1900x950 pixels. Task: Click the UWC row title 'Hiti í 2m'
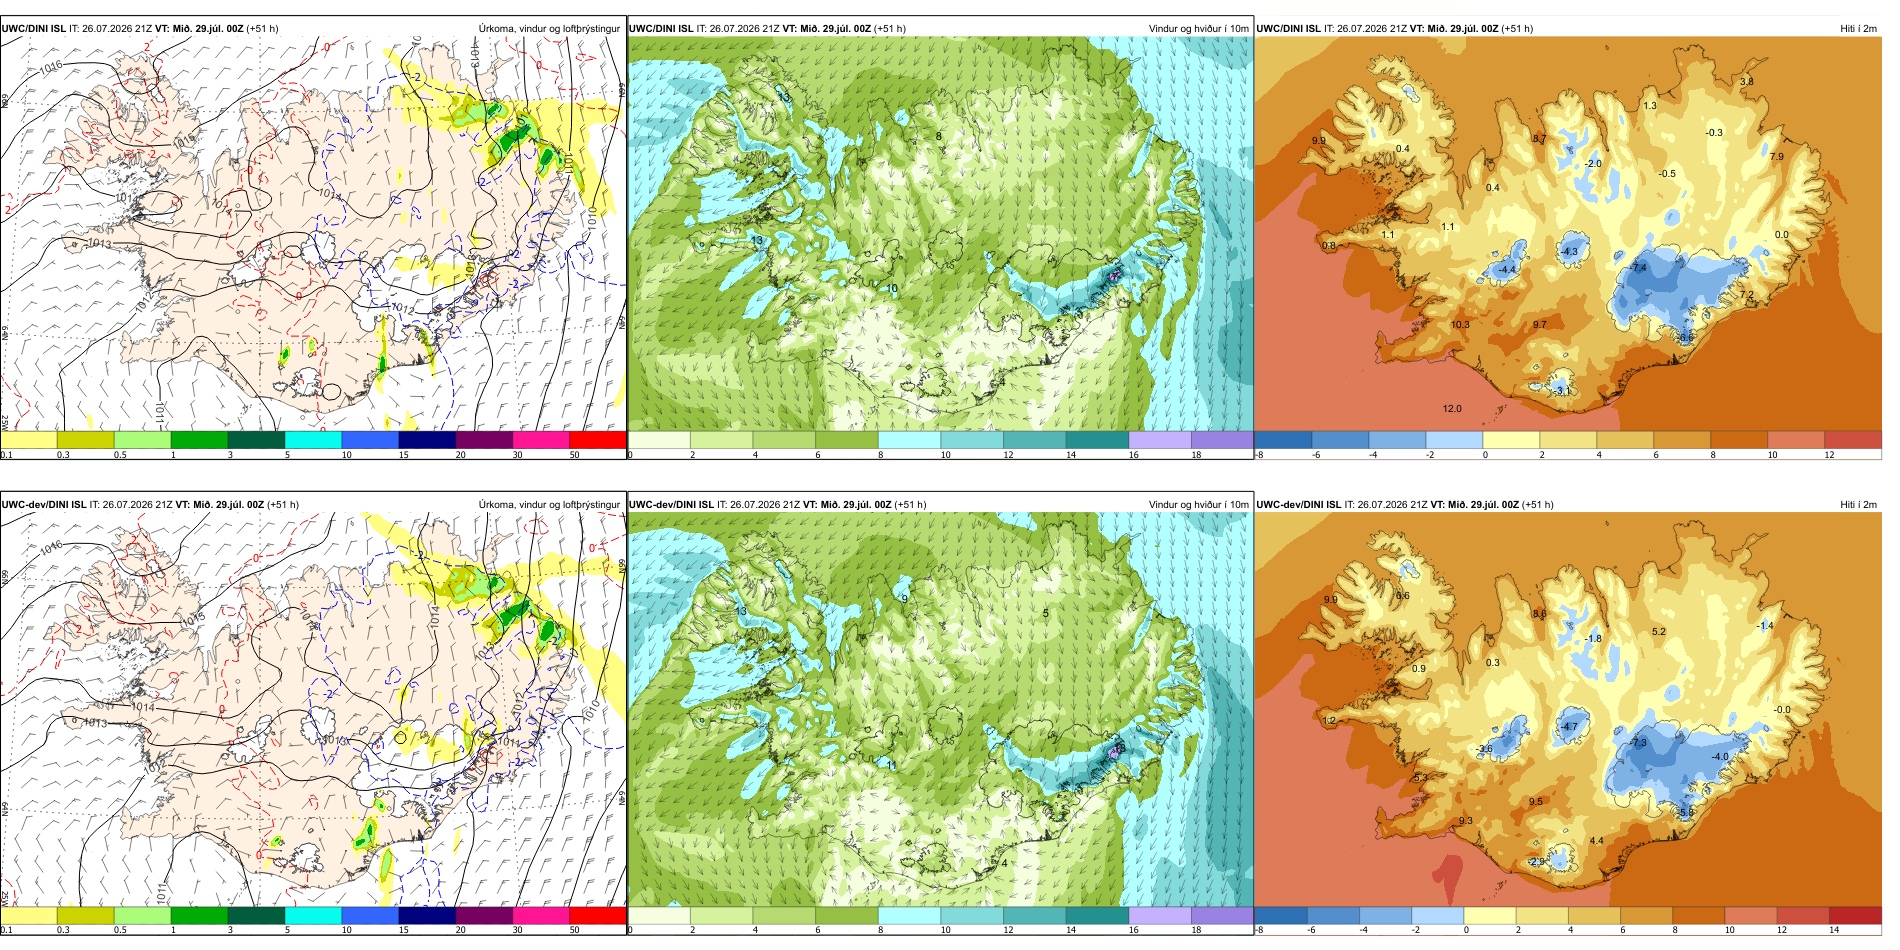pyautogui.click(x=1858, y=29)
